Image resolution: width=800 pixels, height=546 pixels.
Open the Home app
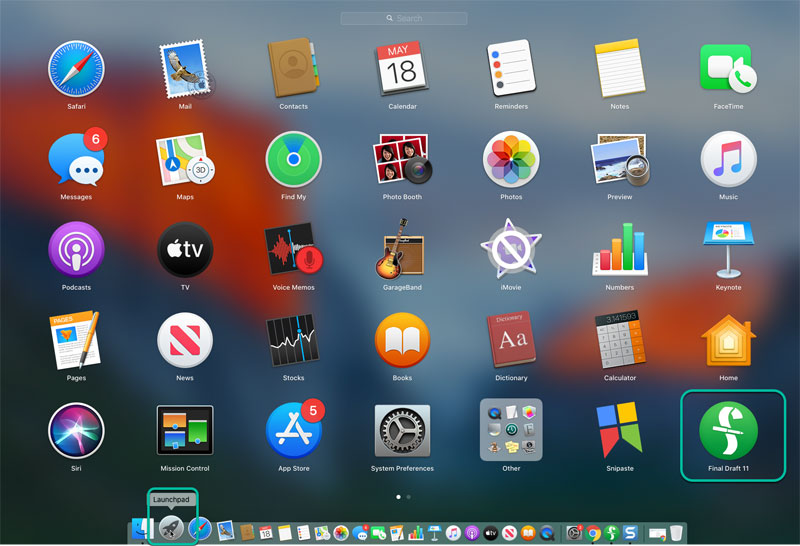coord(728,340)
